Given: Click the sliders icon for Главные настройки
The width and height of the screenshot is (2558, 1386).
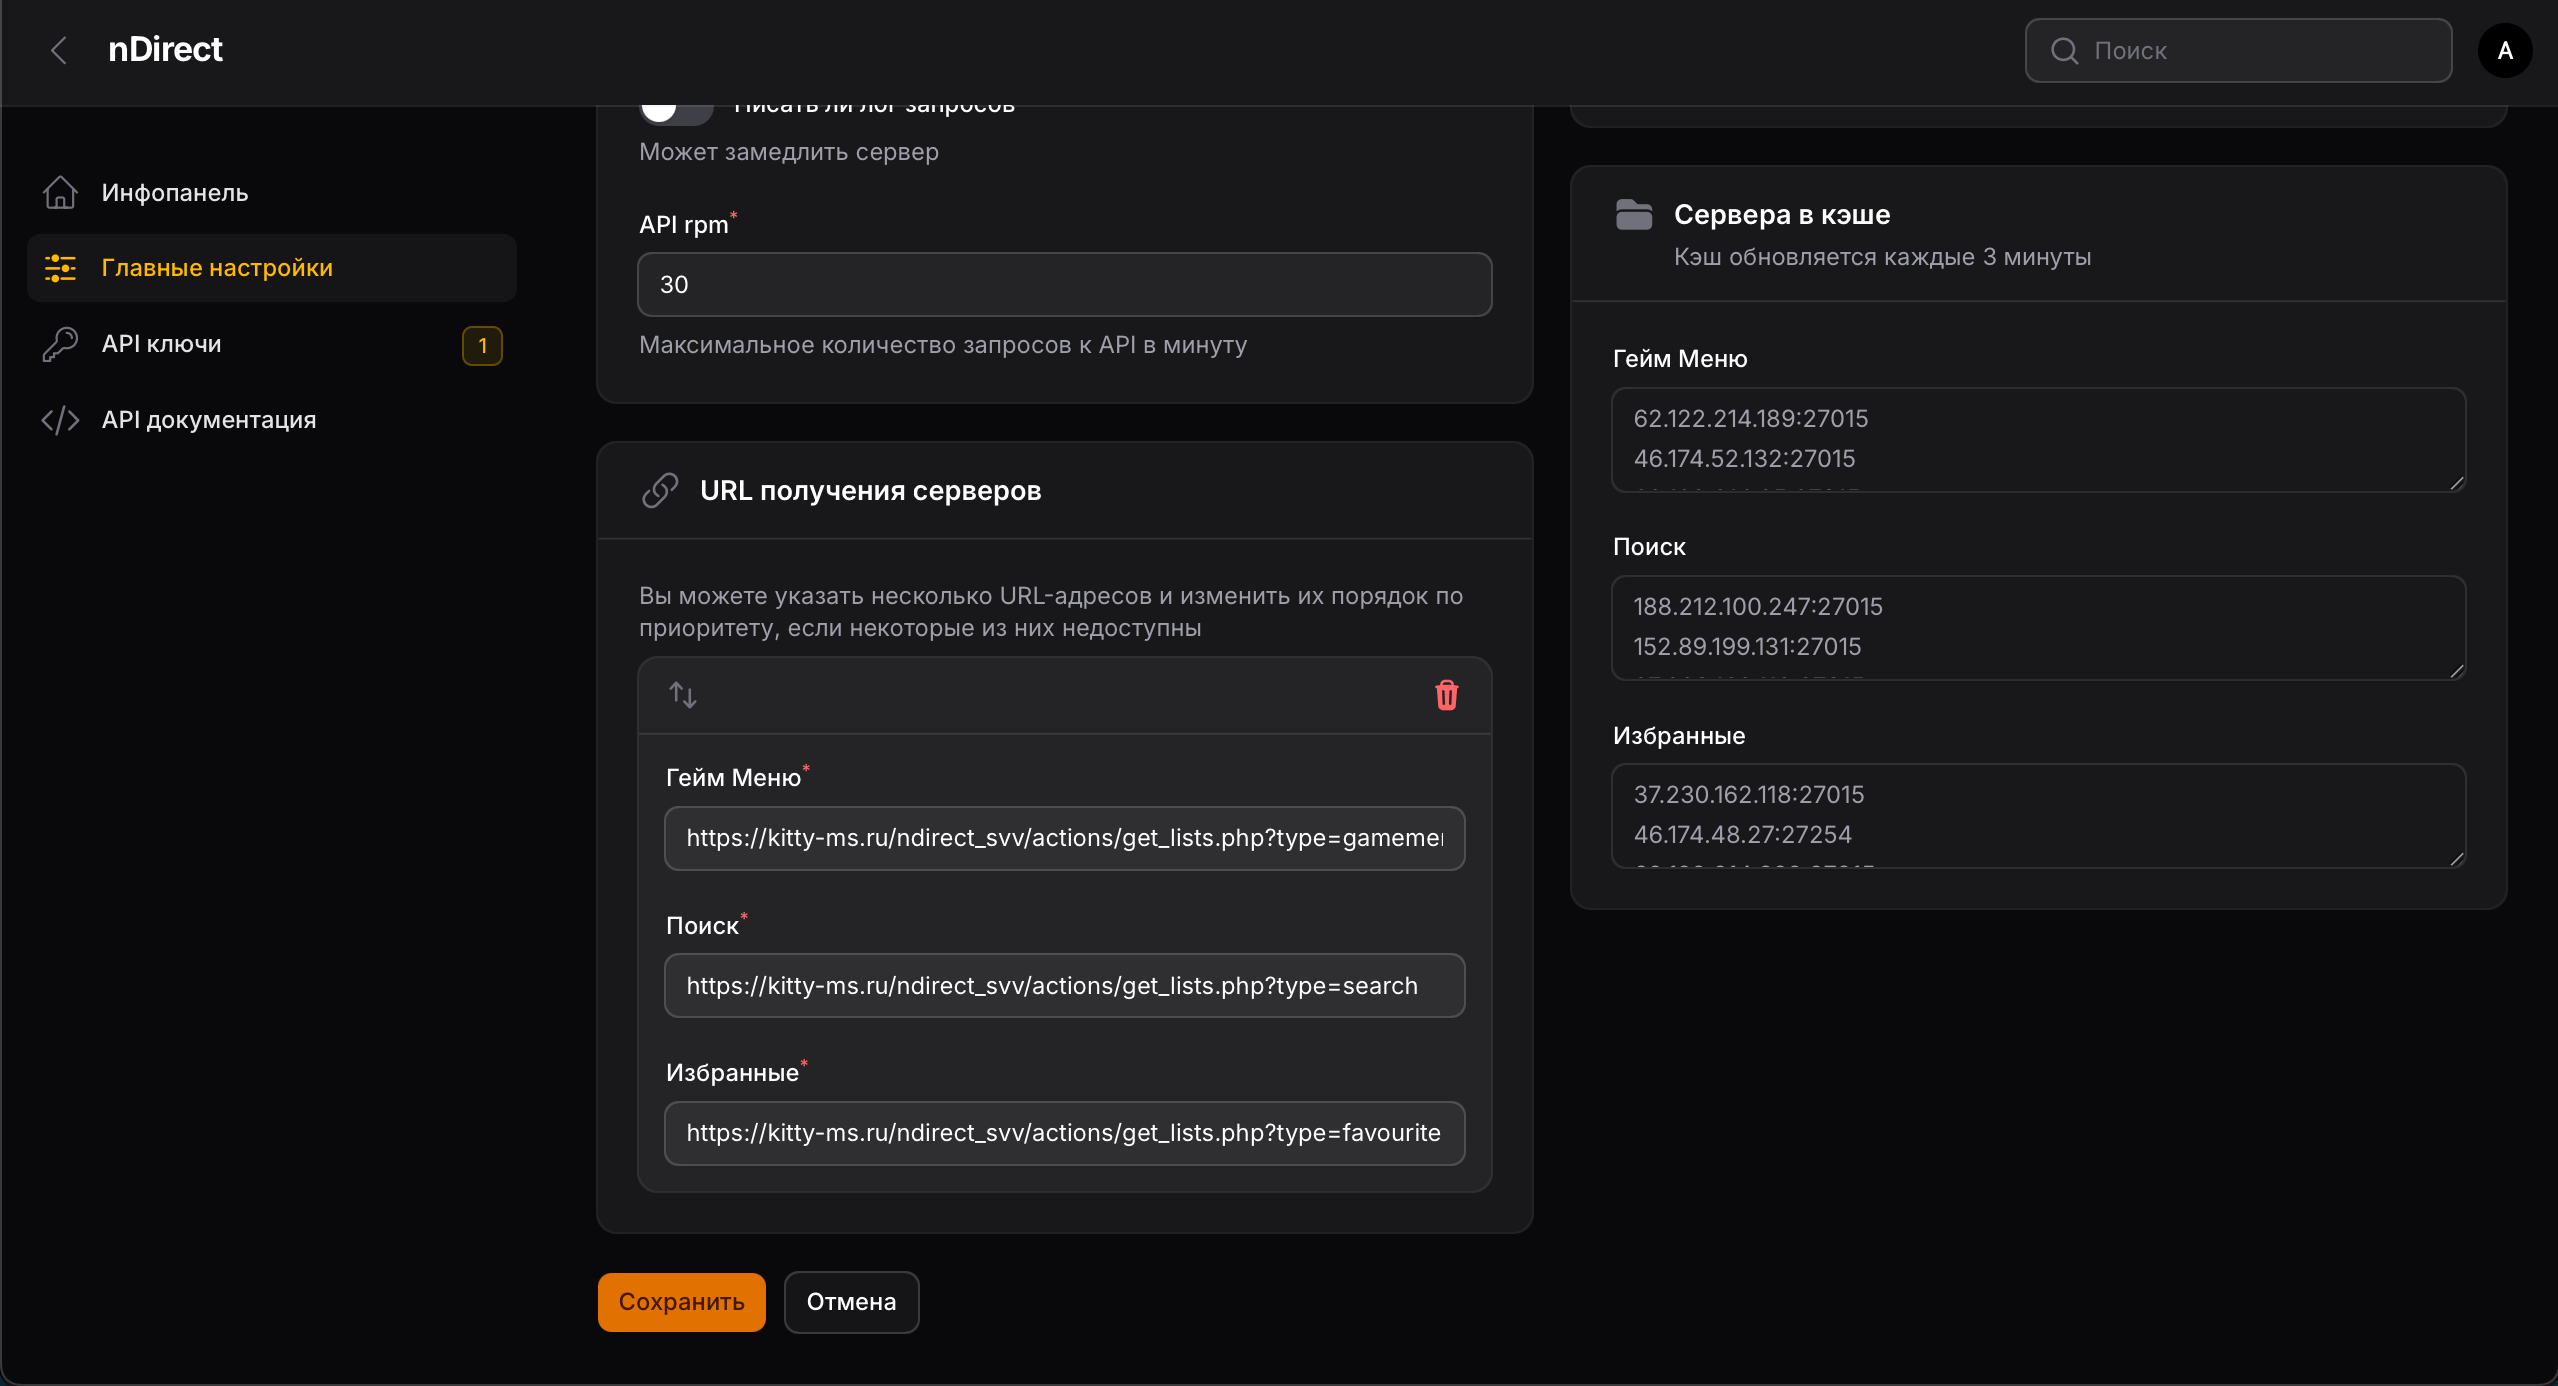Looking at the screenshot, I should point(60,268).
